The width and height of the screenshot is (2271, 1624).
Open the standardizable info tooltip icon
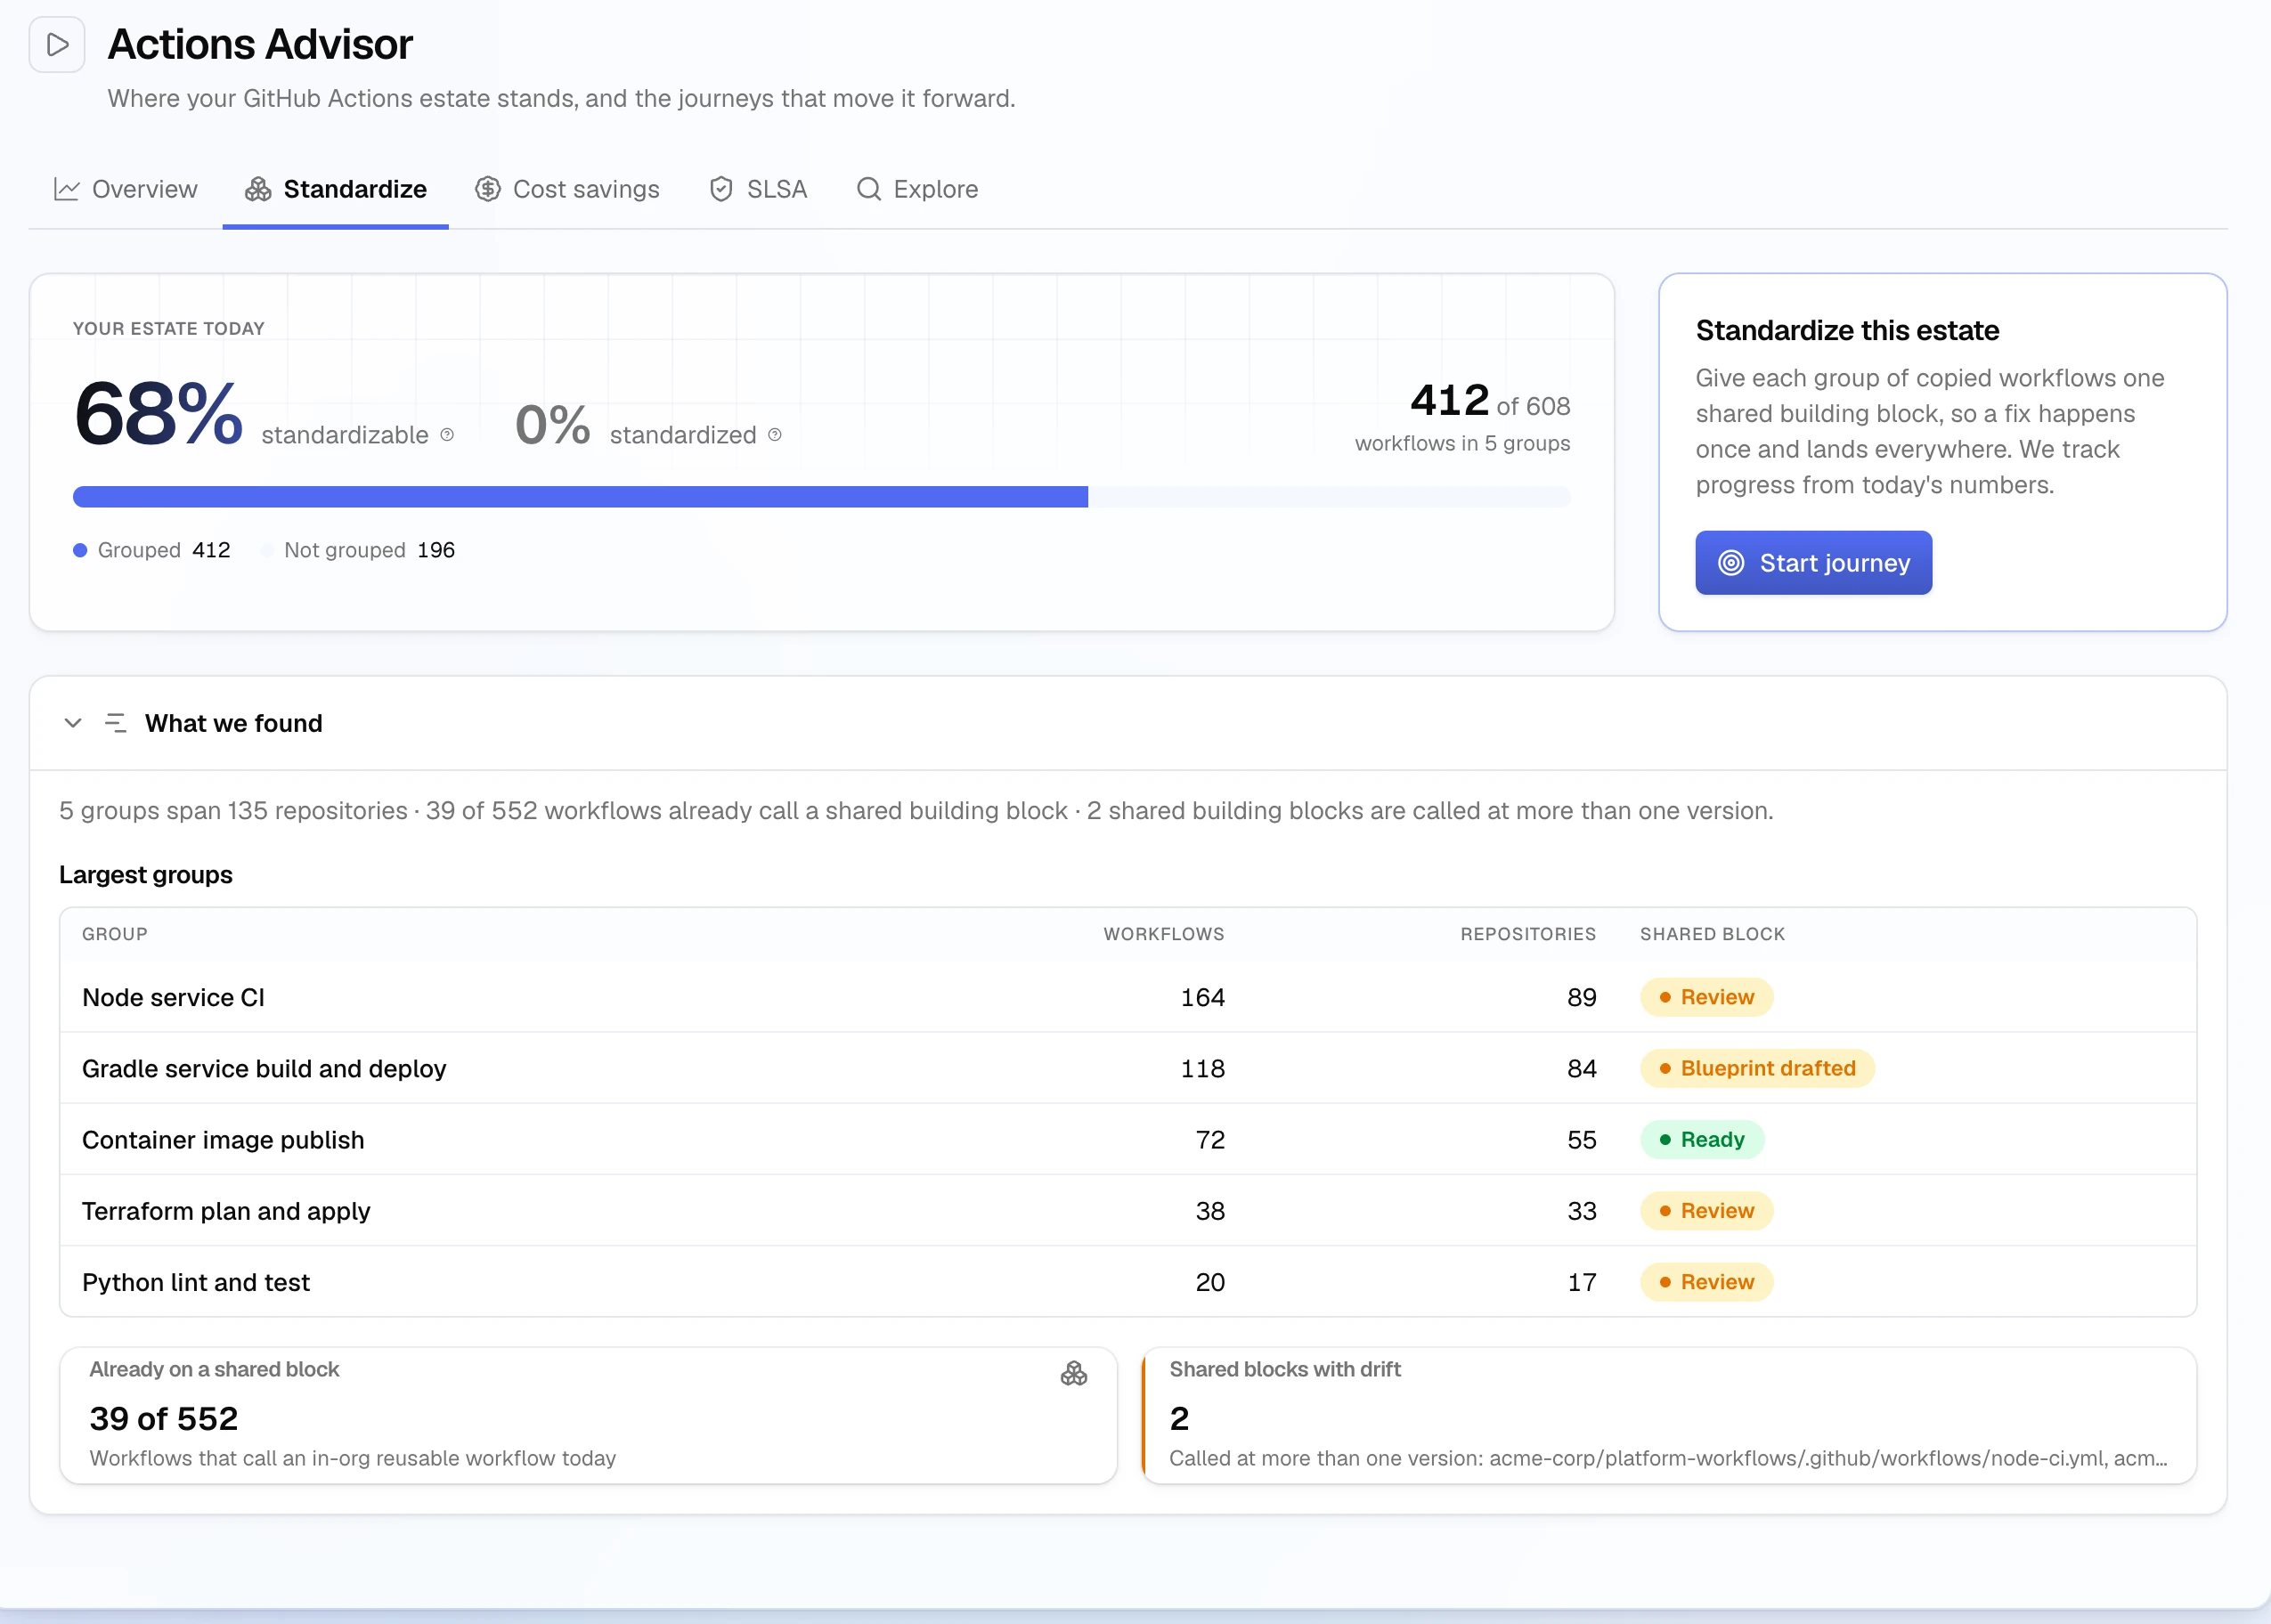pyautogui.click(x=447, y=435)
